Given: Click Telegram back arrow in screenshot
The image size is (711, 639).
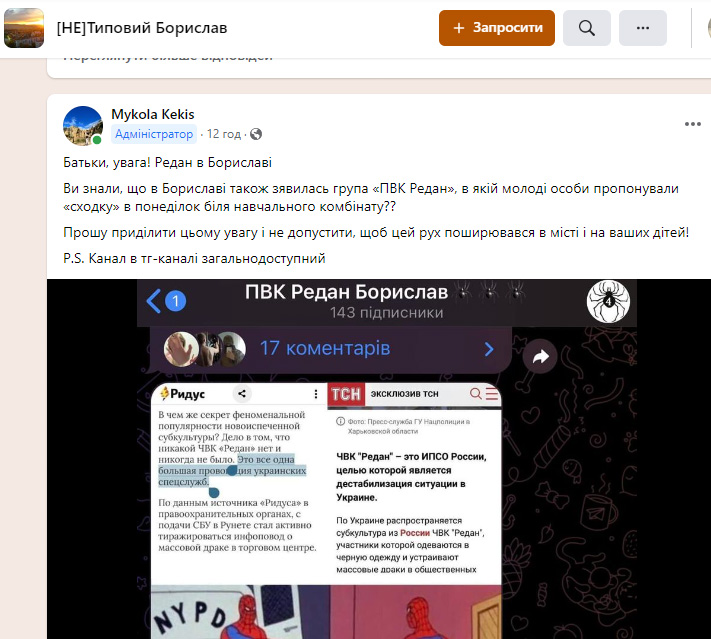Looking at the screenshot, I should [154, 301].
